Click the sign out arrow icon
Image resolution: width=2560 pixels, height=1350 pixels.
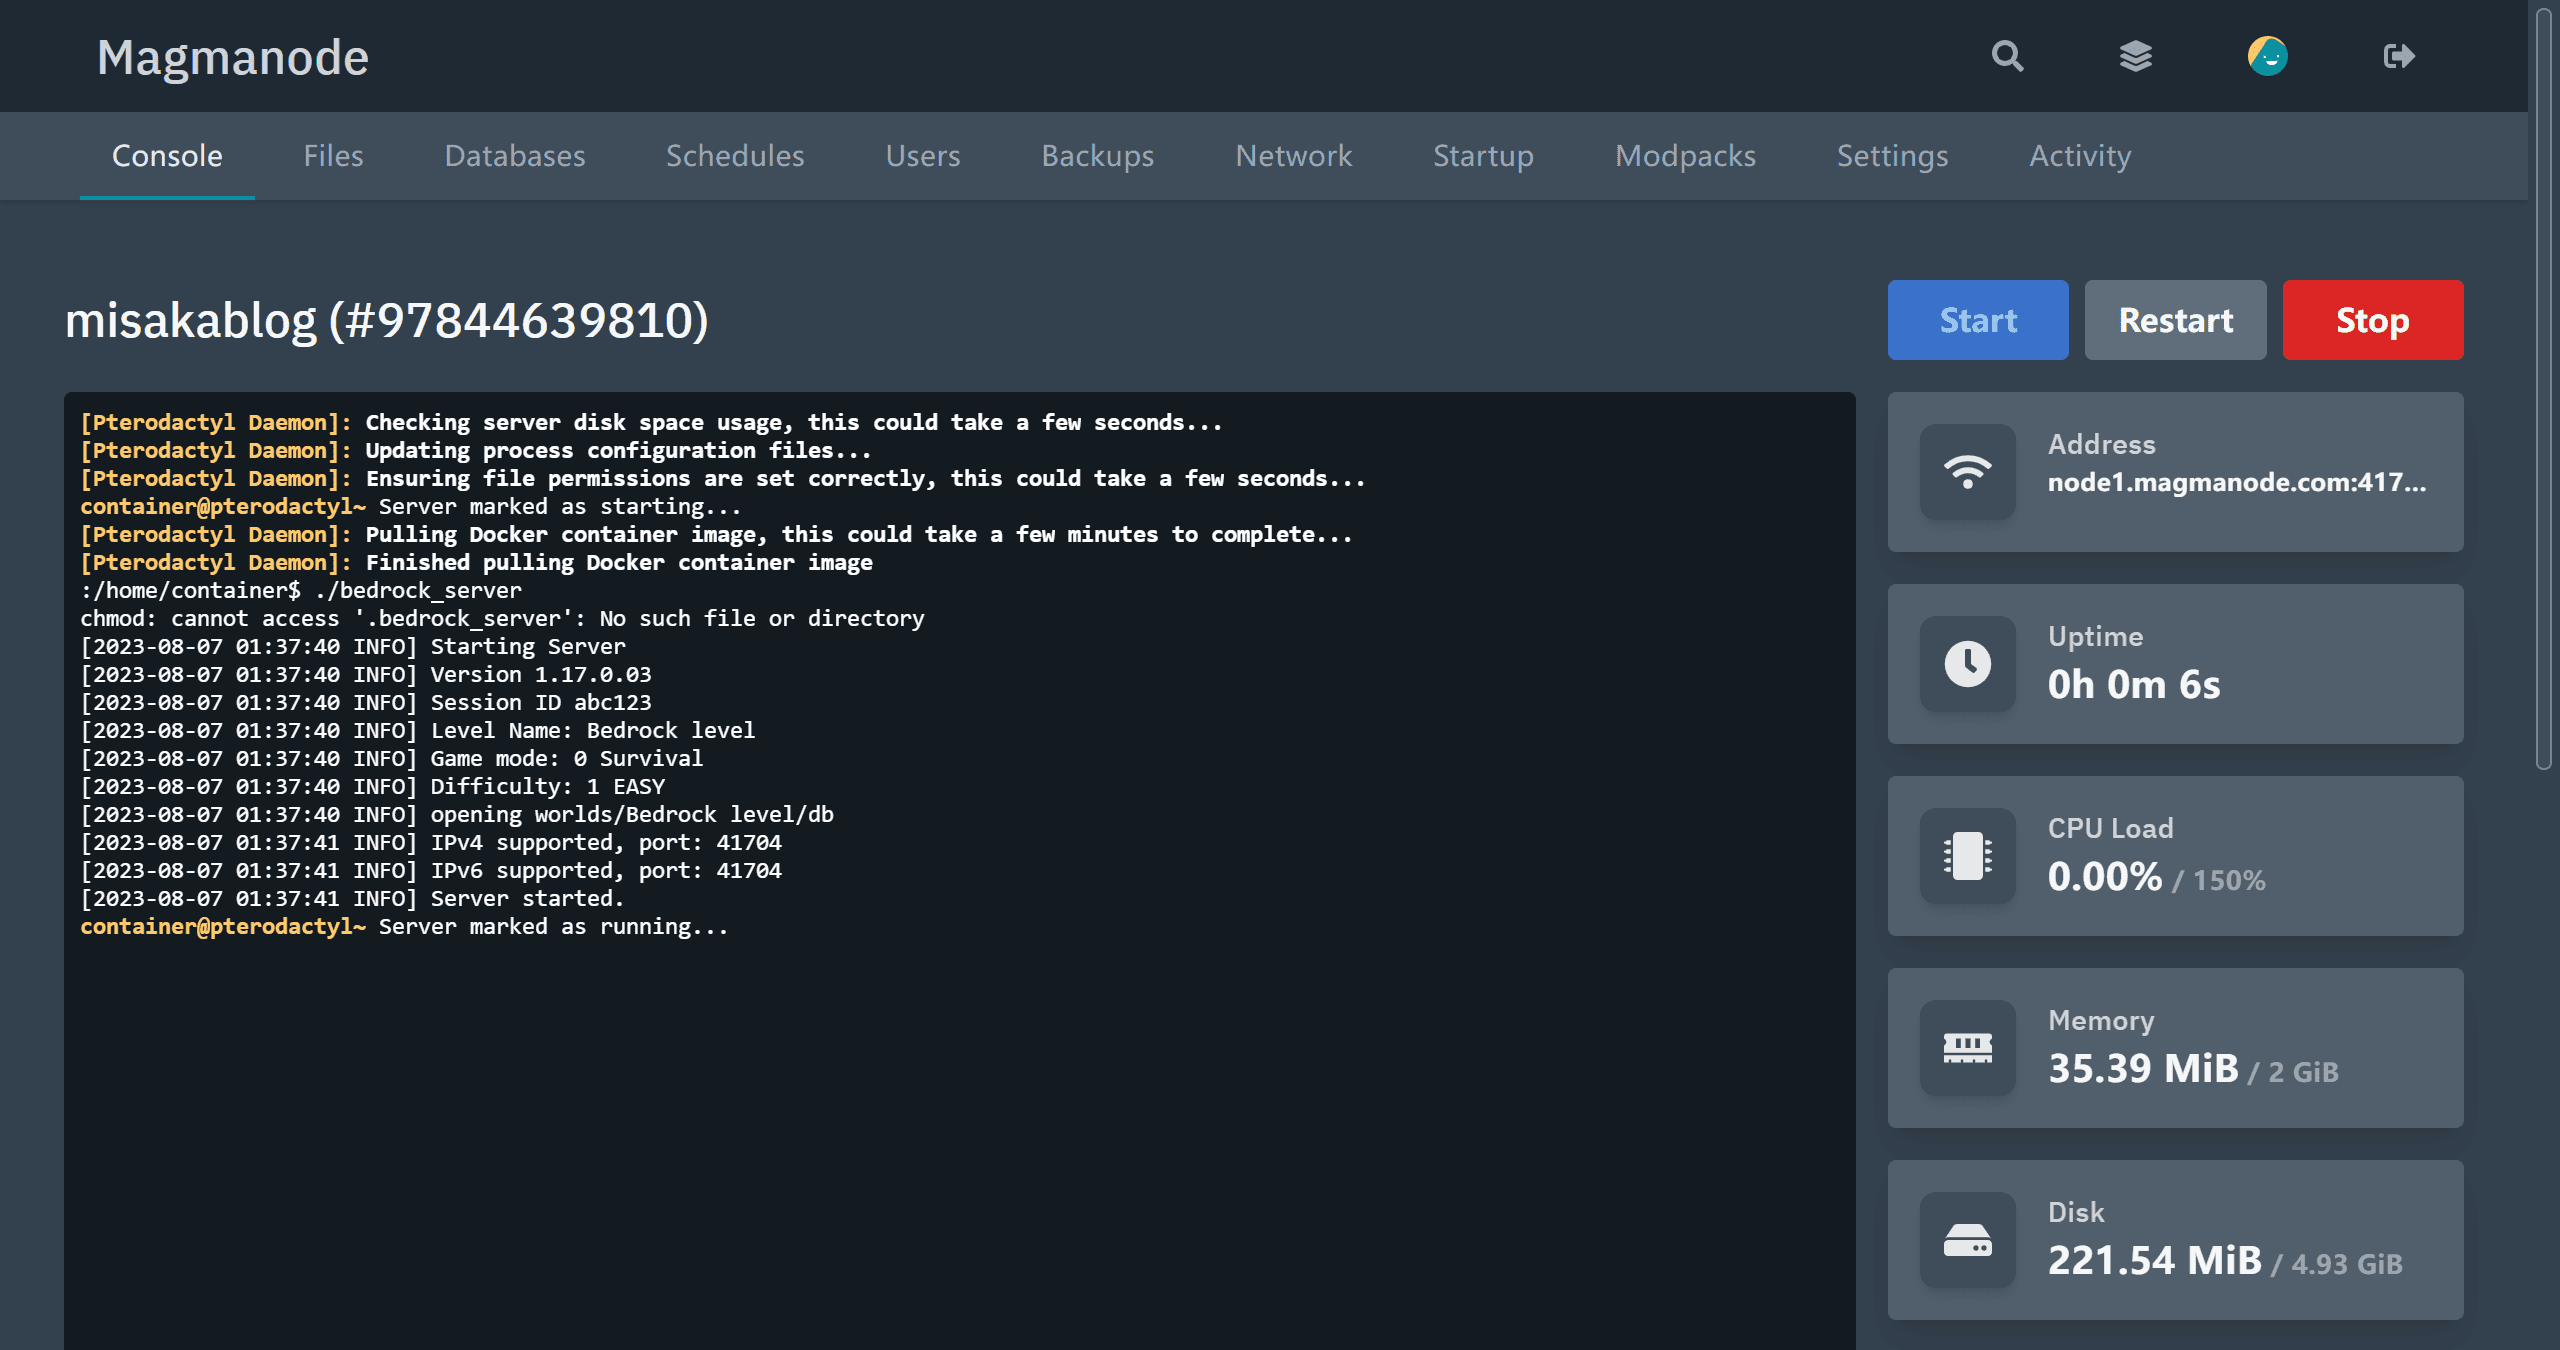click(2398, 56)
